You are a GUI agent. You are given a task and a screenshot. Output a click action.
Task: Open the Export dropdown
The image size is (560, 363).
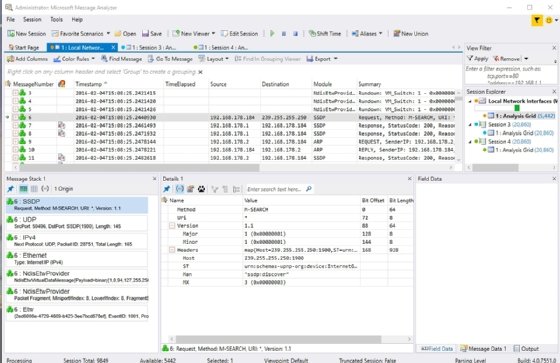(x=321, y=59)
